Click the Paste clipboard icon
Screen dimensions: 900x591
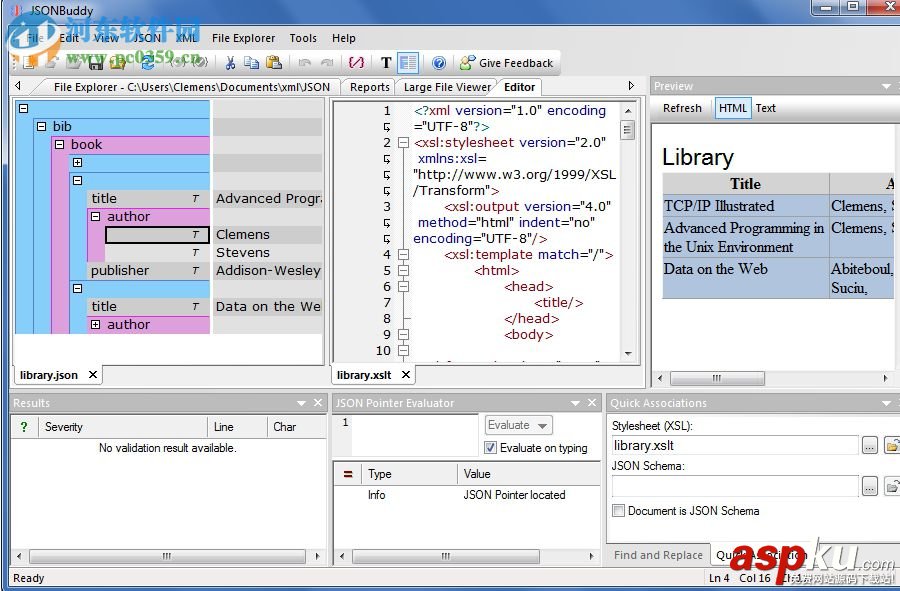click(x=274, y=63)
